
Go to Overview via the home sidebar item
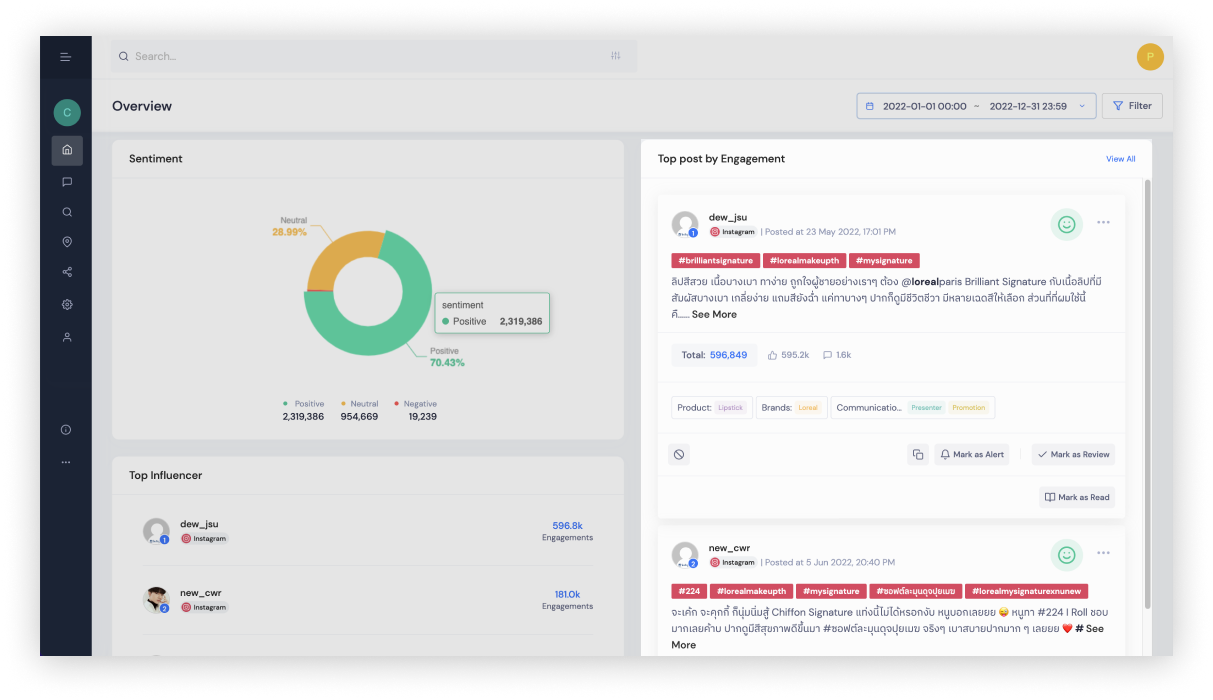(67, 150)
